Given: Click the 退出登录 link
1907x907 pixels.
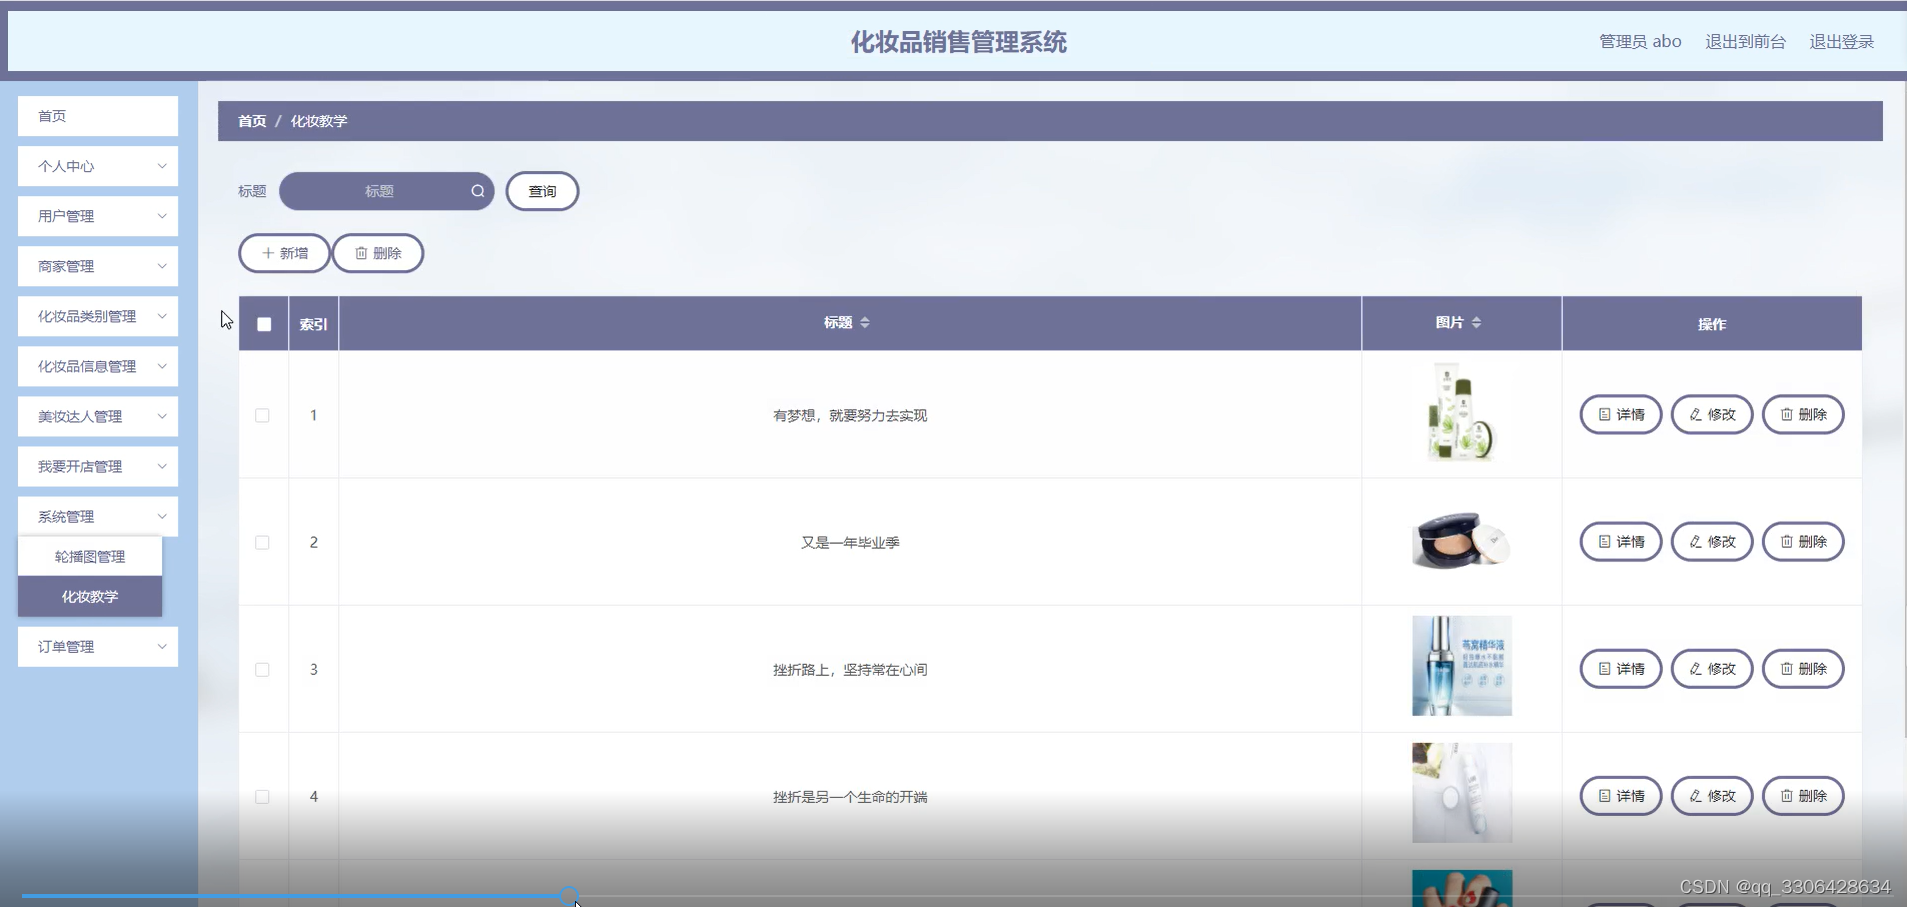Looking at the screenshot, I should (x=1841, y=41).
